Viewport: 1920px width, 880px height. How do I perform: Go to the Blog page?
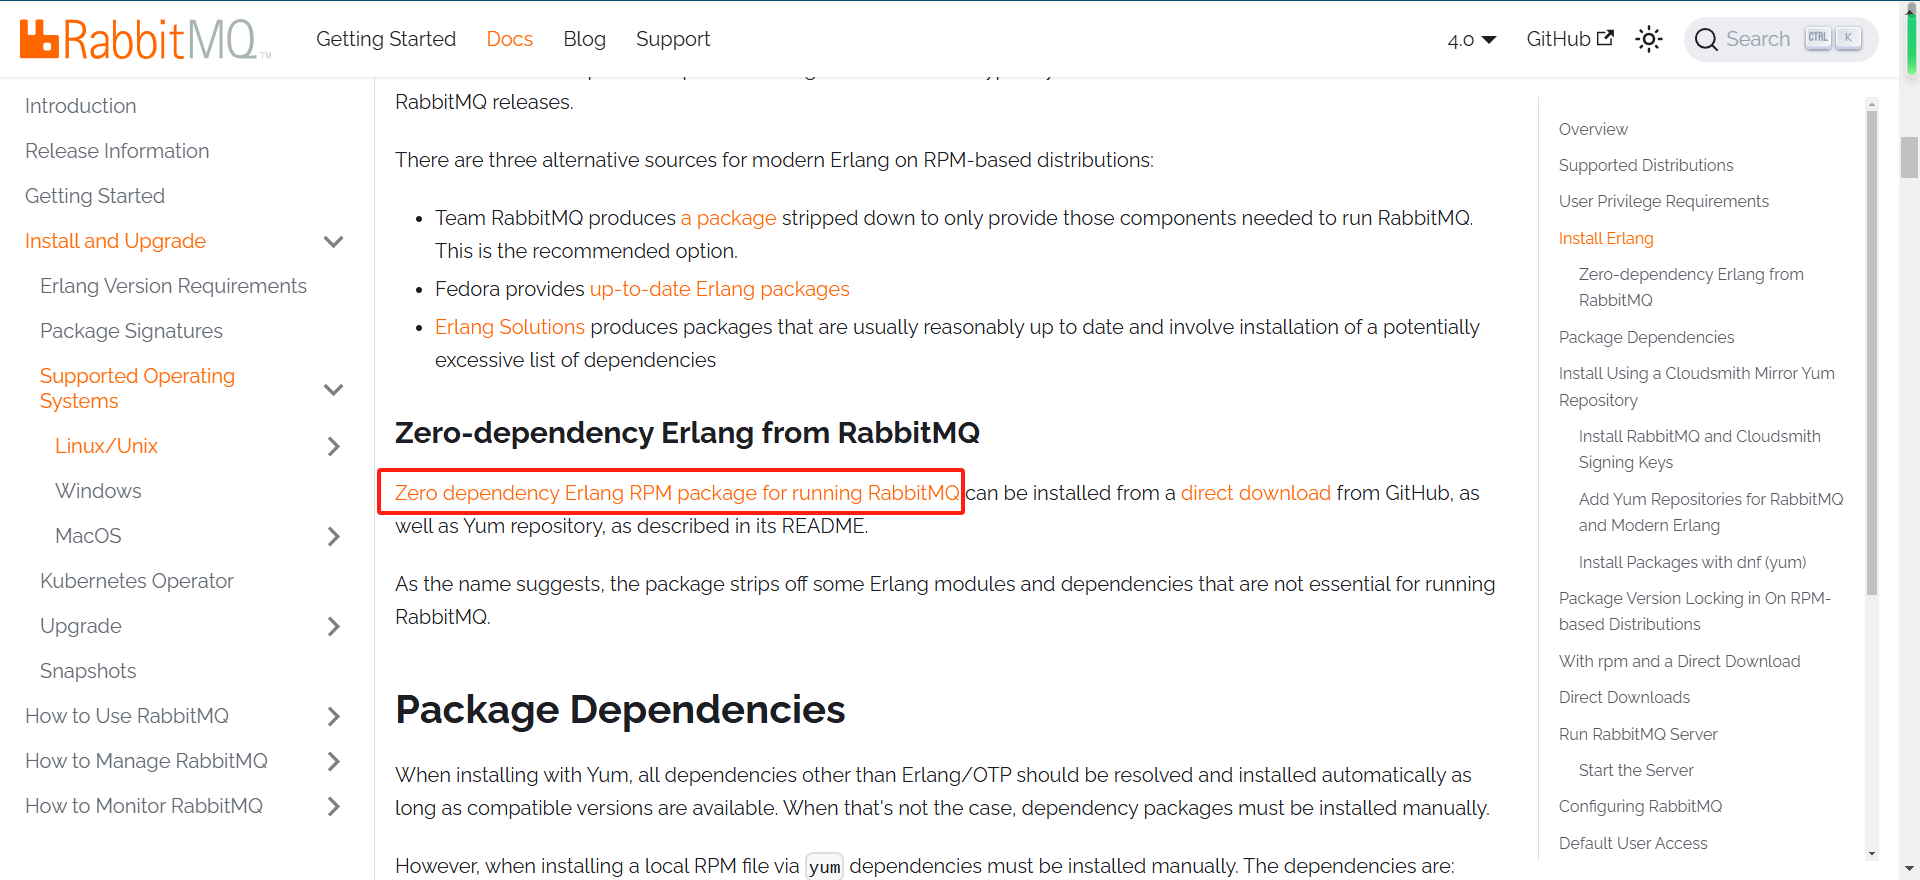pyautogui.click(x=584, y=39)
